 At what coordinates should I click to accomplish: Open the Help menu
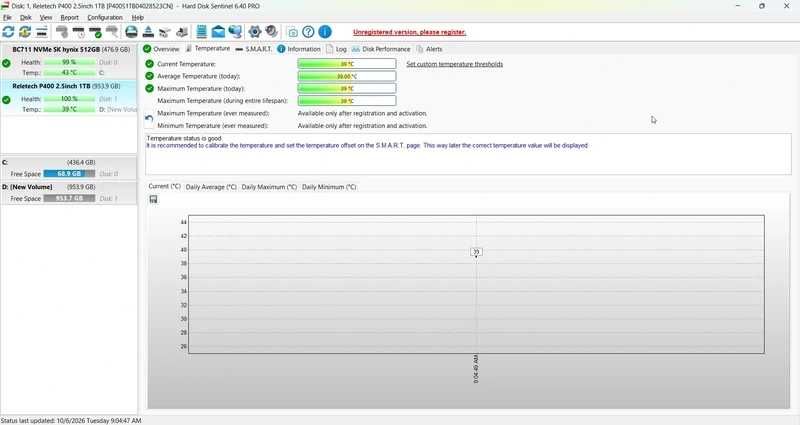(x=138, y=17)
